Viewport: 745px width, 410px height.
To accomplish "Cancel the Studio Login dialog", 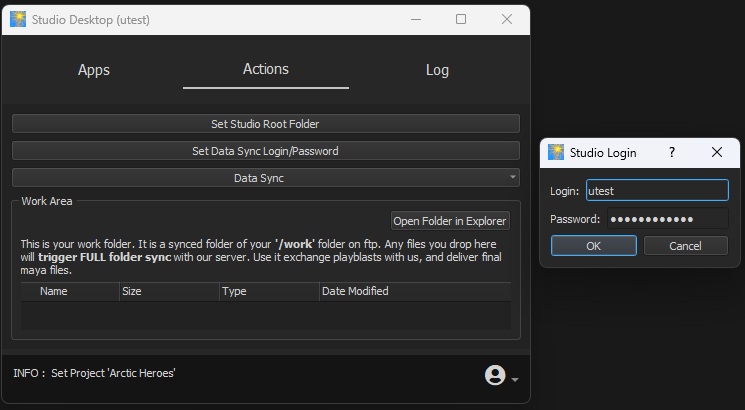I will tap(685, 246).
